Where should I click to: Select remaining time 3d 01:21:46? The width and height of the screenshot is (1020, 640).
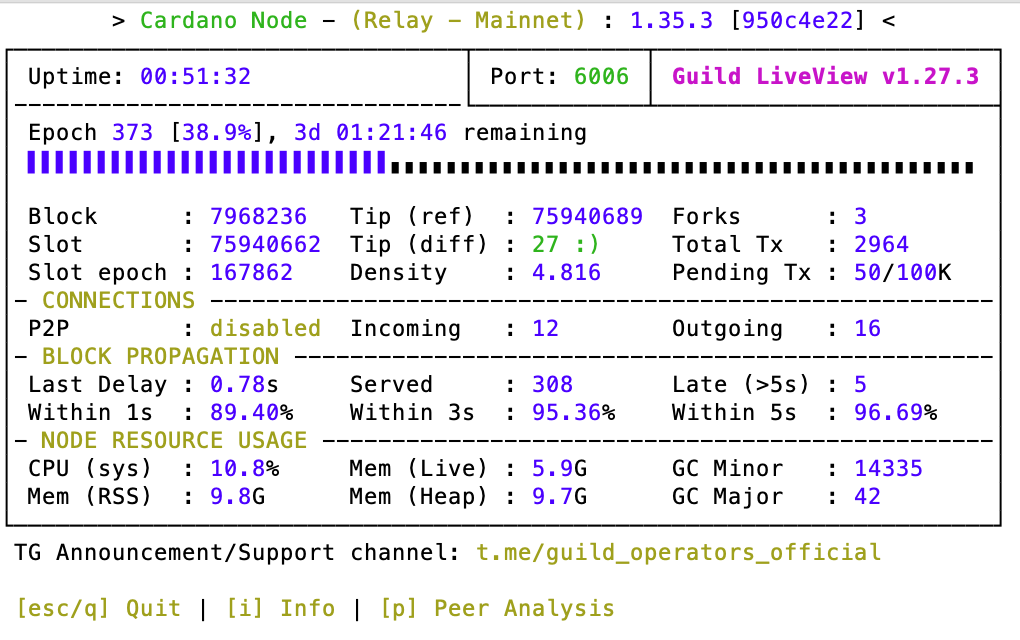pos(371,133)
